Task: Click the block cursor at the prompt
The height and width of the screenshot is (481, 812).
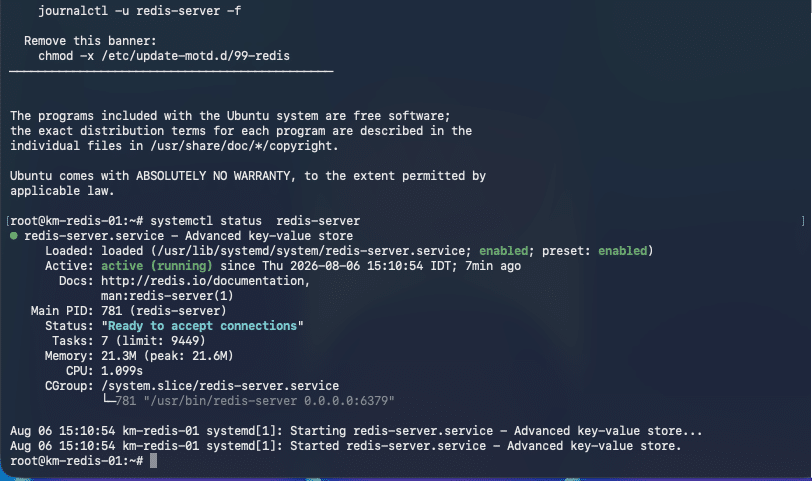Action: point(153,461)
